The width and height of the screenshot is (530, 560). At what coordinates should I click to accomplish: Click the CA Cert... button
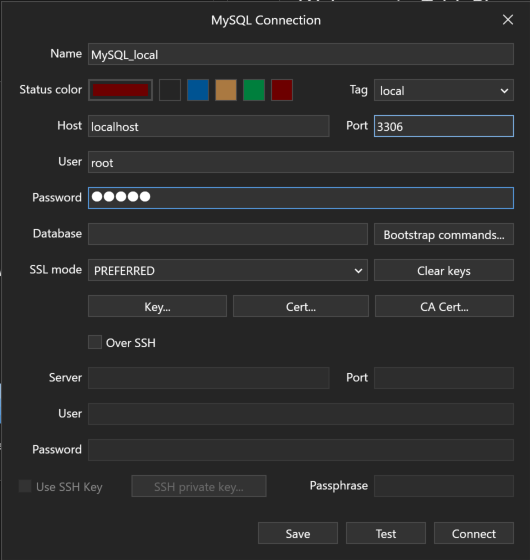pyautogui.click(x=444, y=306)
